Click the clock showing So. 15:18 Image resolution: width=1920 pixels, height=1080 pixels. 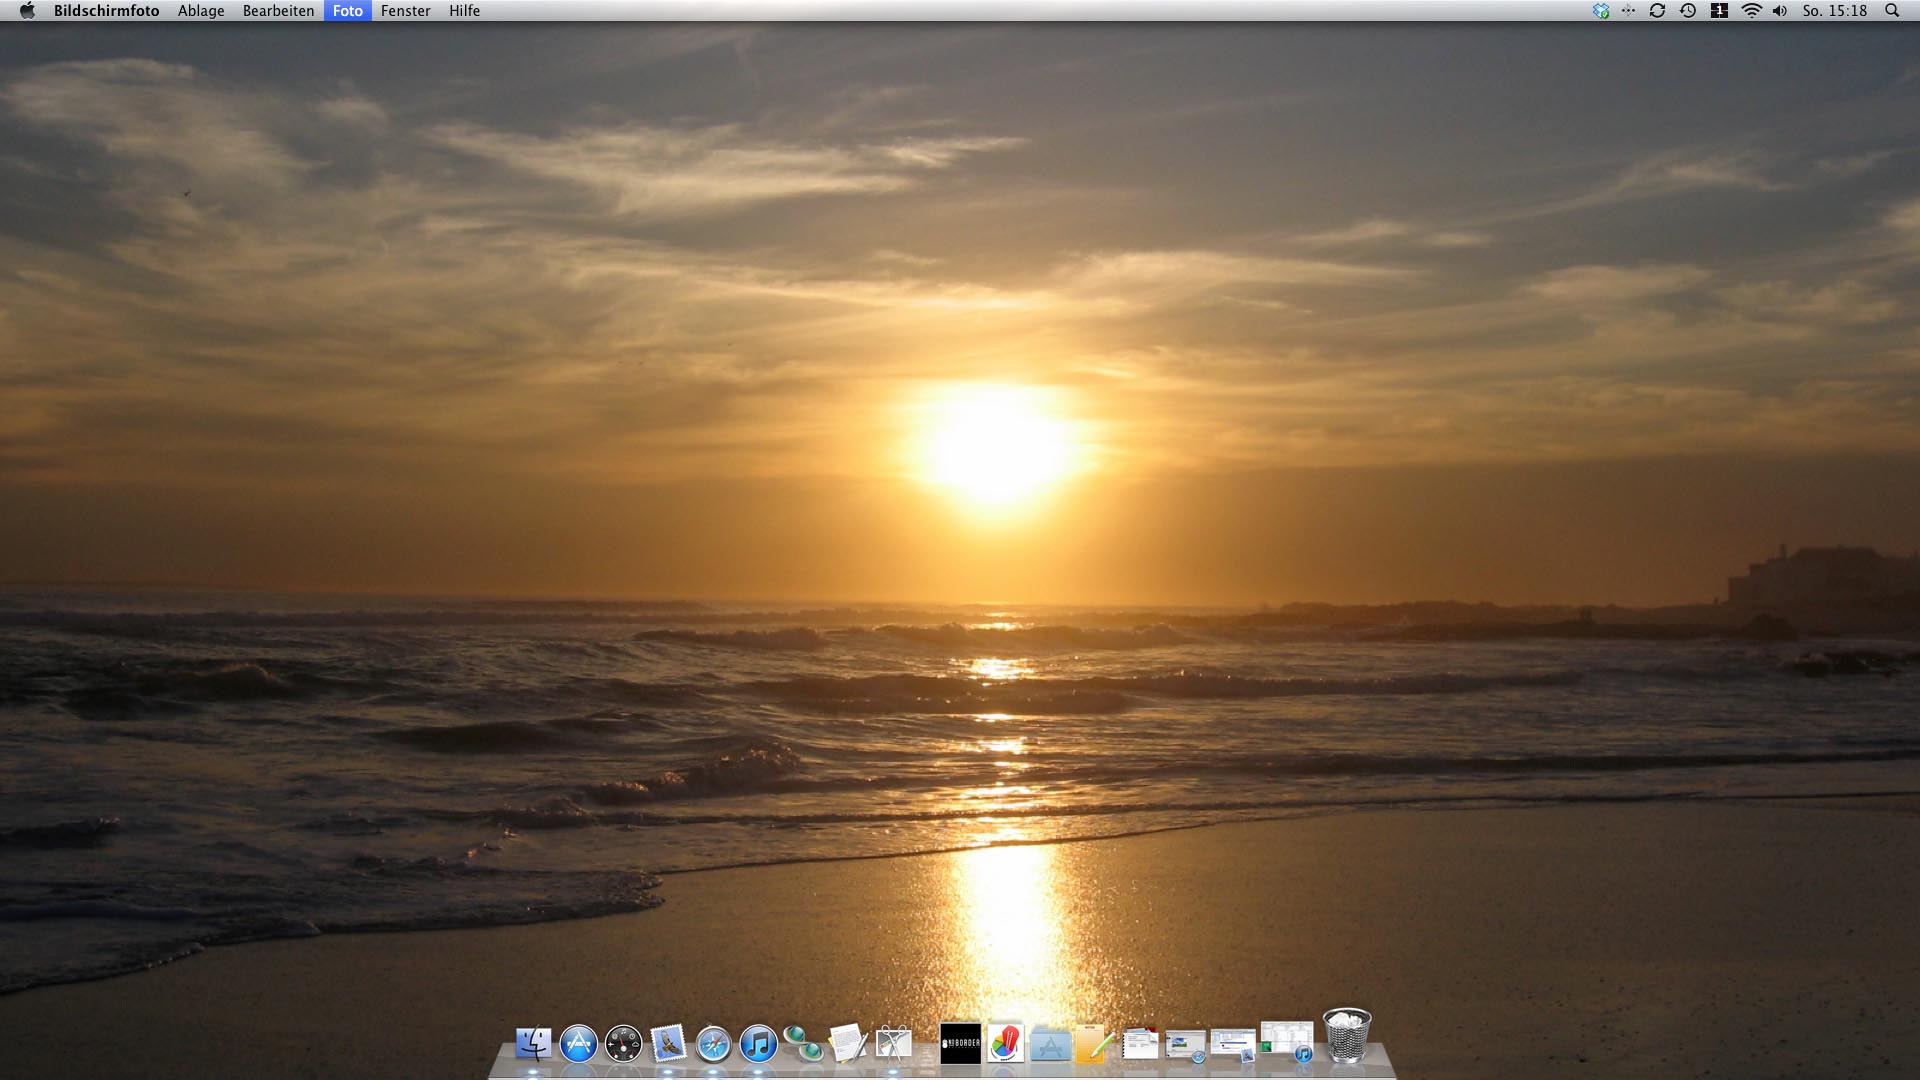(x=1834, y=11)
